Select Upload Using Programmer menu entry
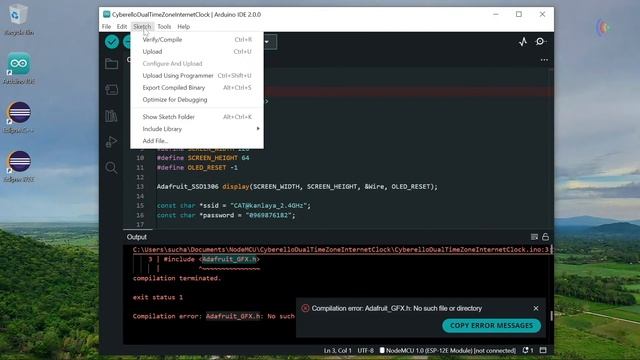The width and height of the screenshot is (640, 360). tap(197, 76)
